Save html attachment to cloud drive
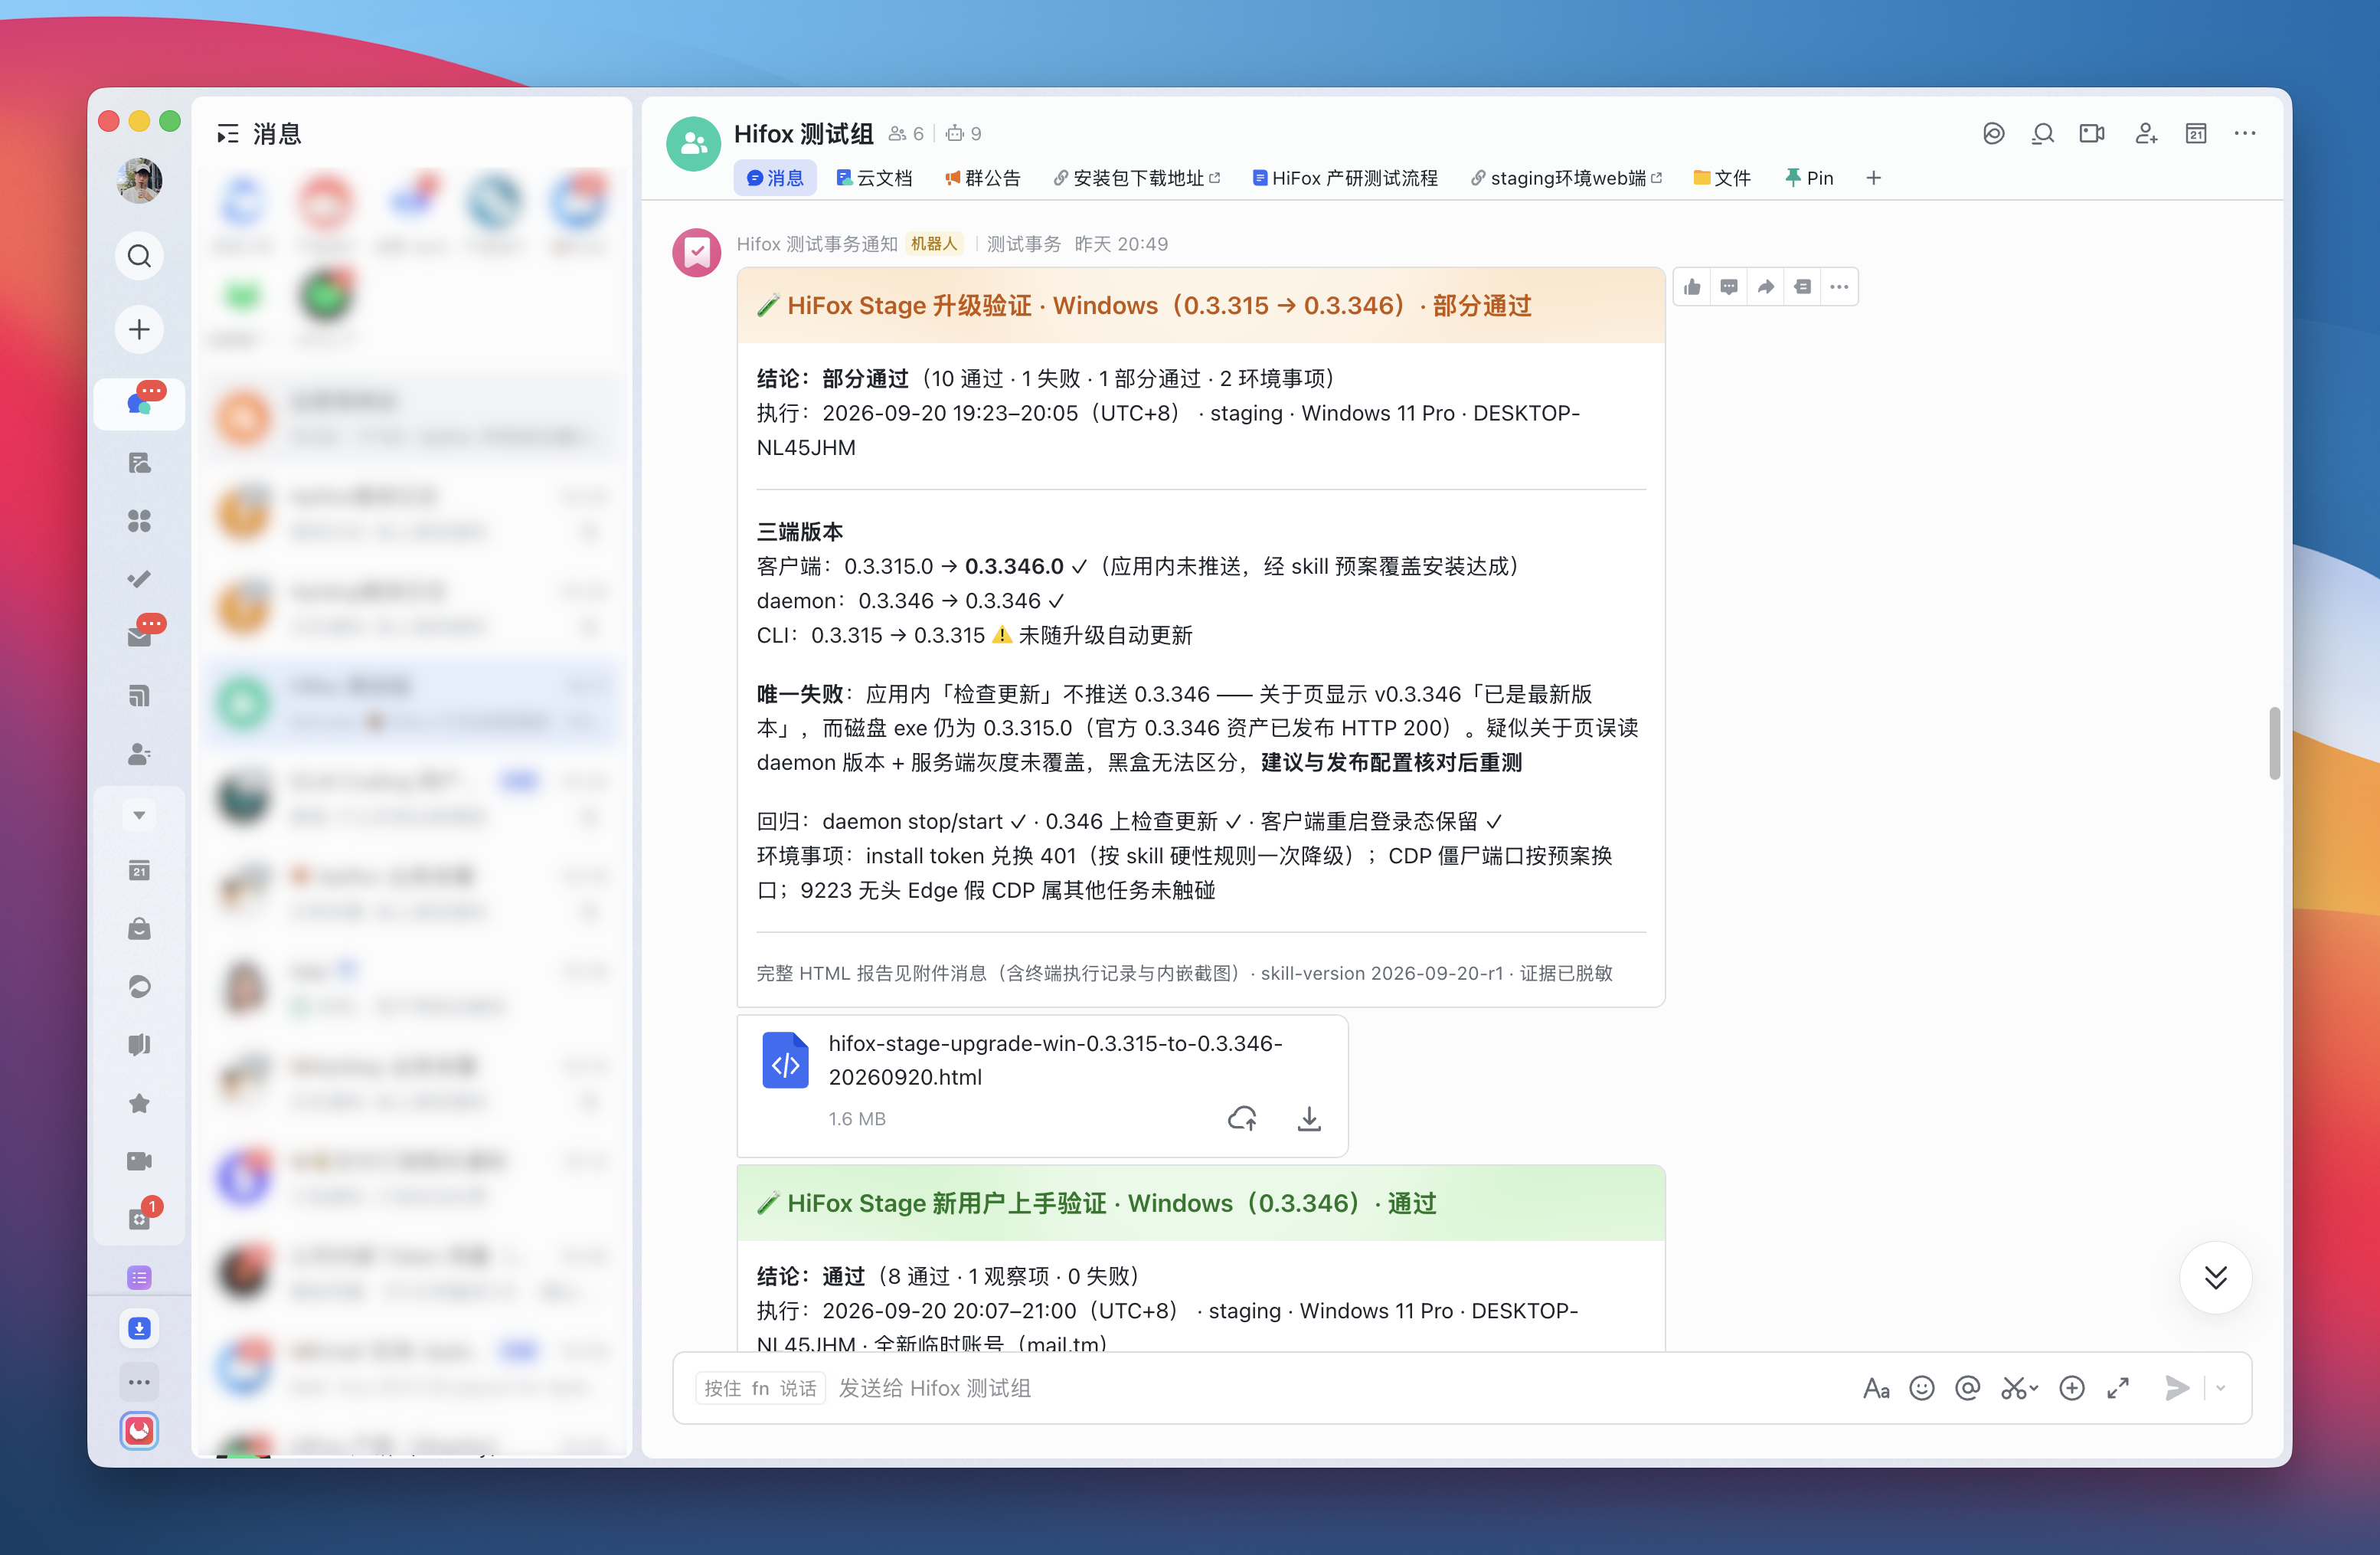 click(x=1242, y=1118)
